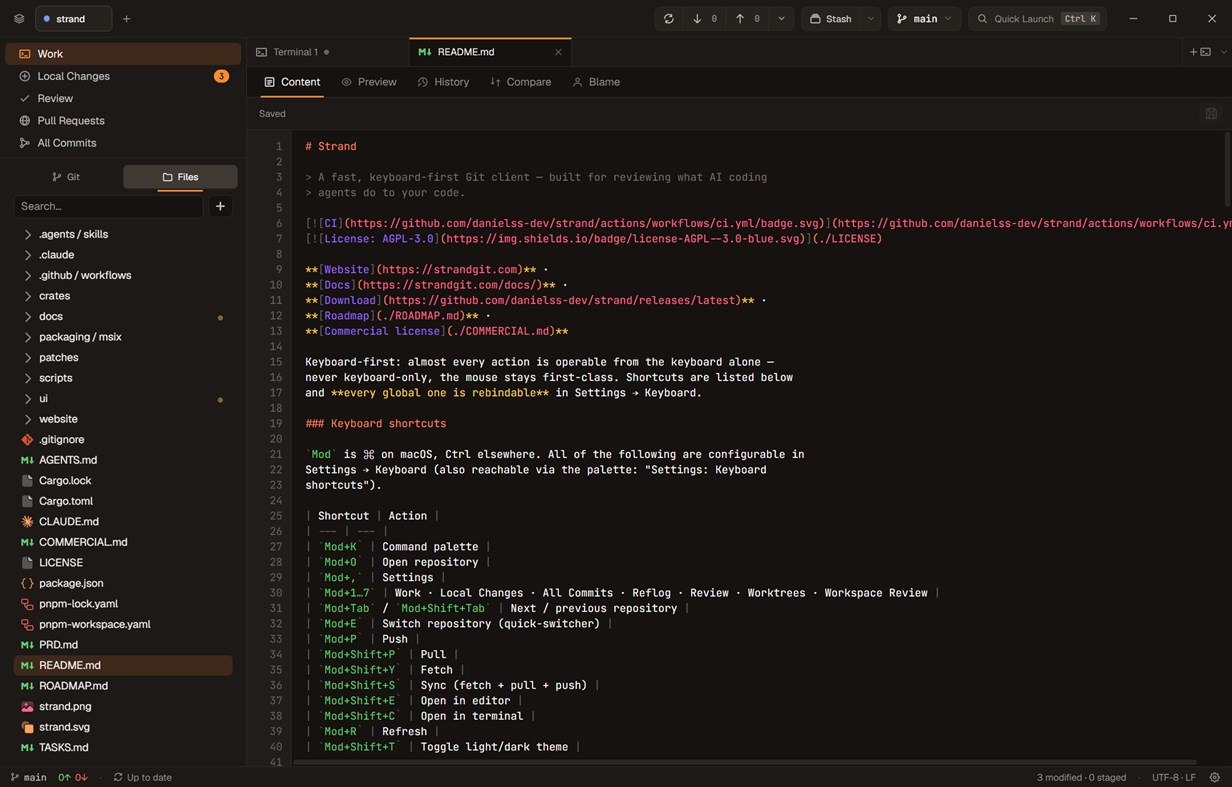The image size is (1232, 787).
Task: Open the LICENSE file
Action: click(123, 563)
